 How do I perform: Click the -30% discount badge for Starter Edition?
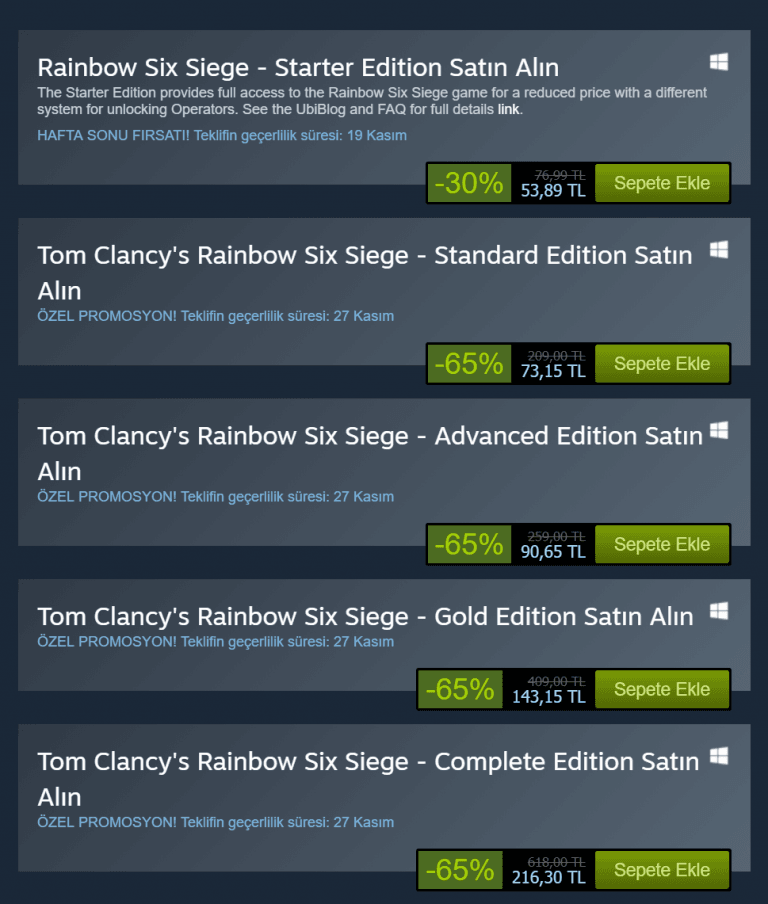tap(469, 183)
